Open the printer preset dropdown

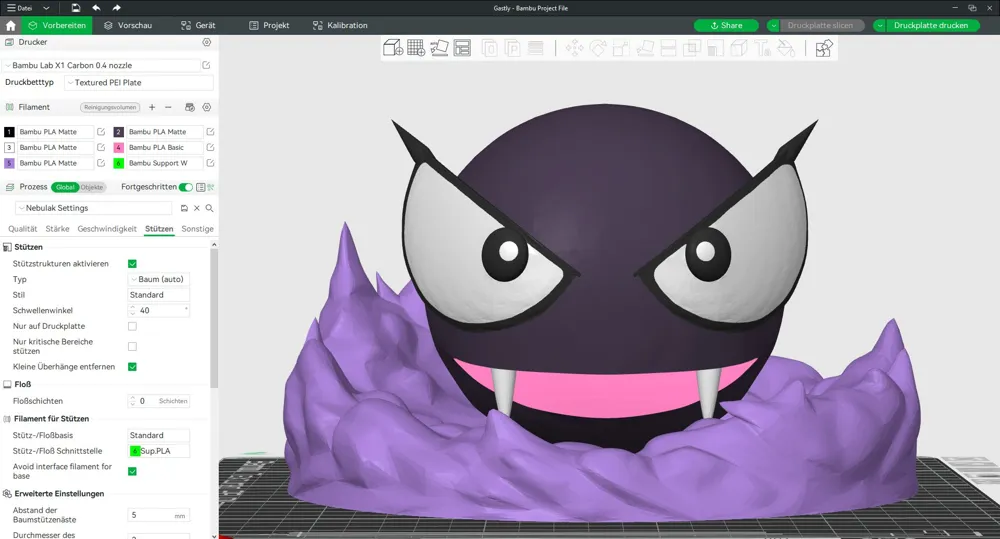pyautogui.click(x=102, y=65)
